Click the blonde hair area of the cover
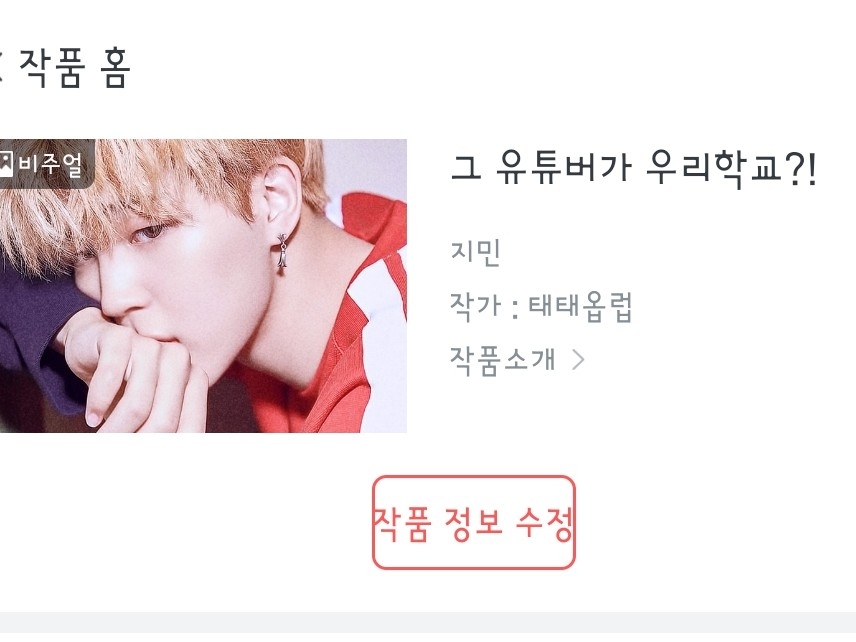Image resolution: width=856 pixels, height=642 pixels. click(142, 186)
